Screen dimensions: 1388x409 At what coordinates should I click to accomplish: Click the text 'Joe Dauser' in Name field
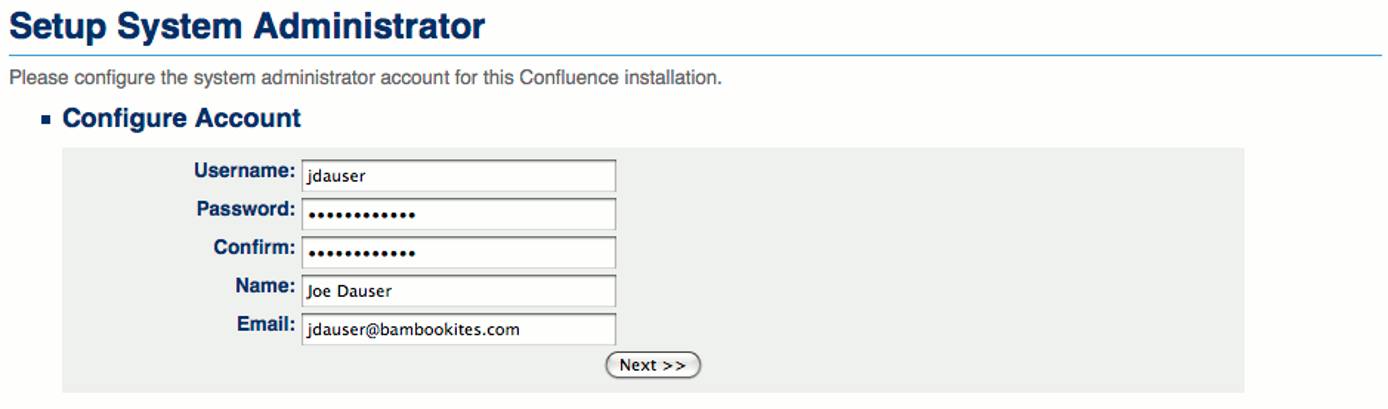[x=349, y=291]
